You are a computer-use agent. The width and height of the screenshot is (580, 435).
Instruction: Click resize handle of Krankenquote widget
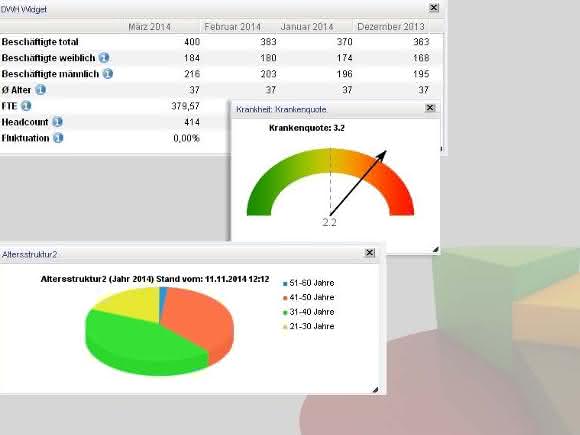(x=436, y=250)
